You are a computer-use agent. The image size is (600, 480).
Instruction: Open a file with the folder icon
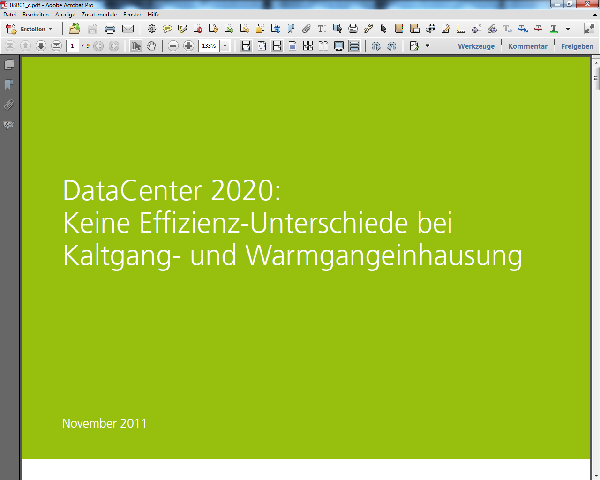point(74,29)
